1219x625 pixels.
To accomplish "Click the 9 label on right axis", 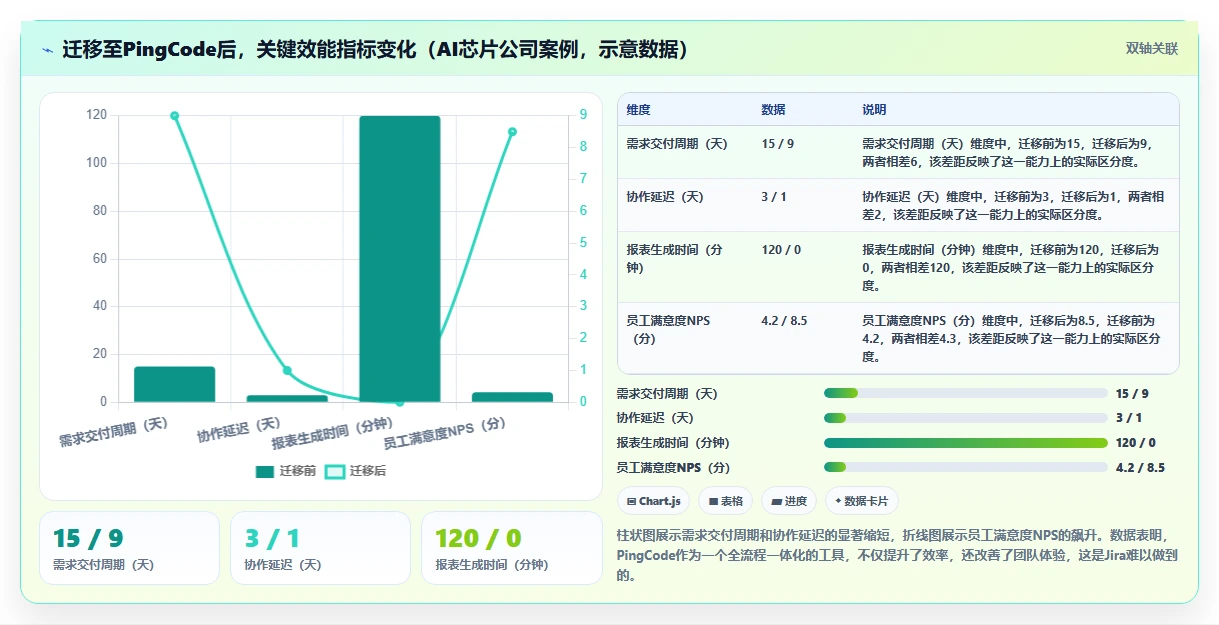I will 583,115.
